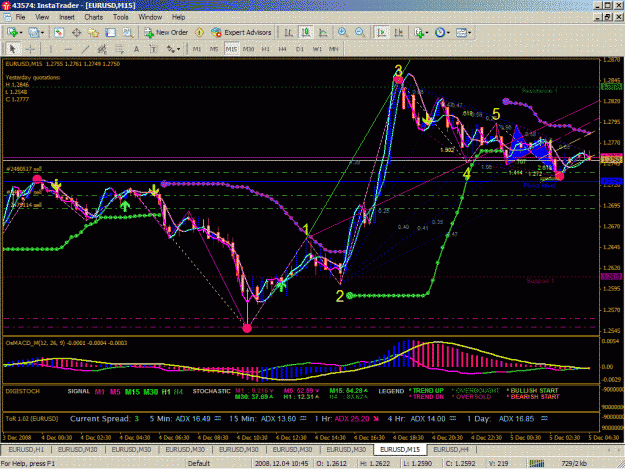Screen dimensions: 625x469
Task: Toggle the Auto Scroll button
Action: coord(381,33)
